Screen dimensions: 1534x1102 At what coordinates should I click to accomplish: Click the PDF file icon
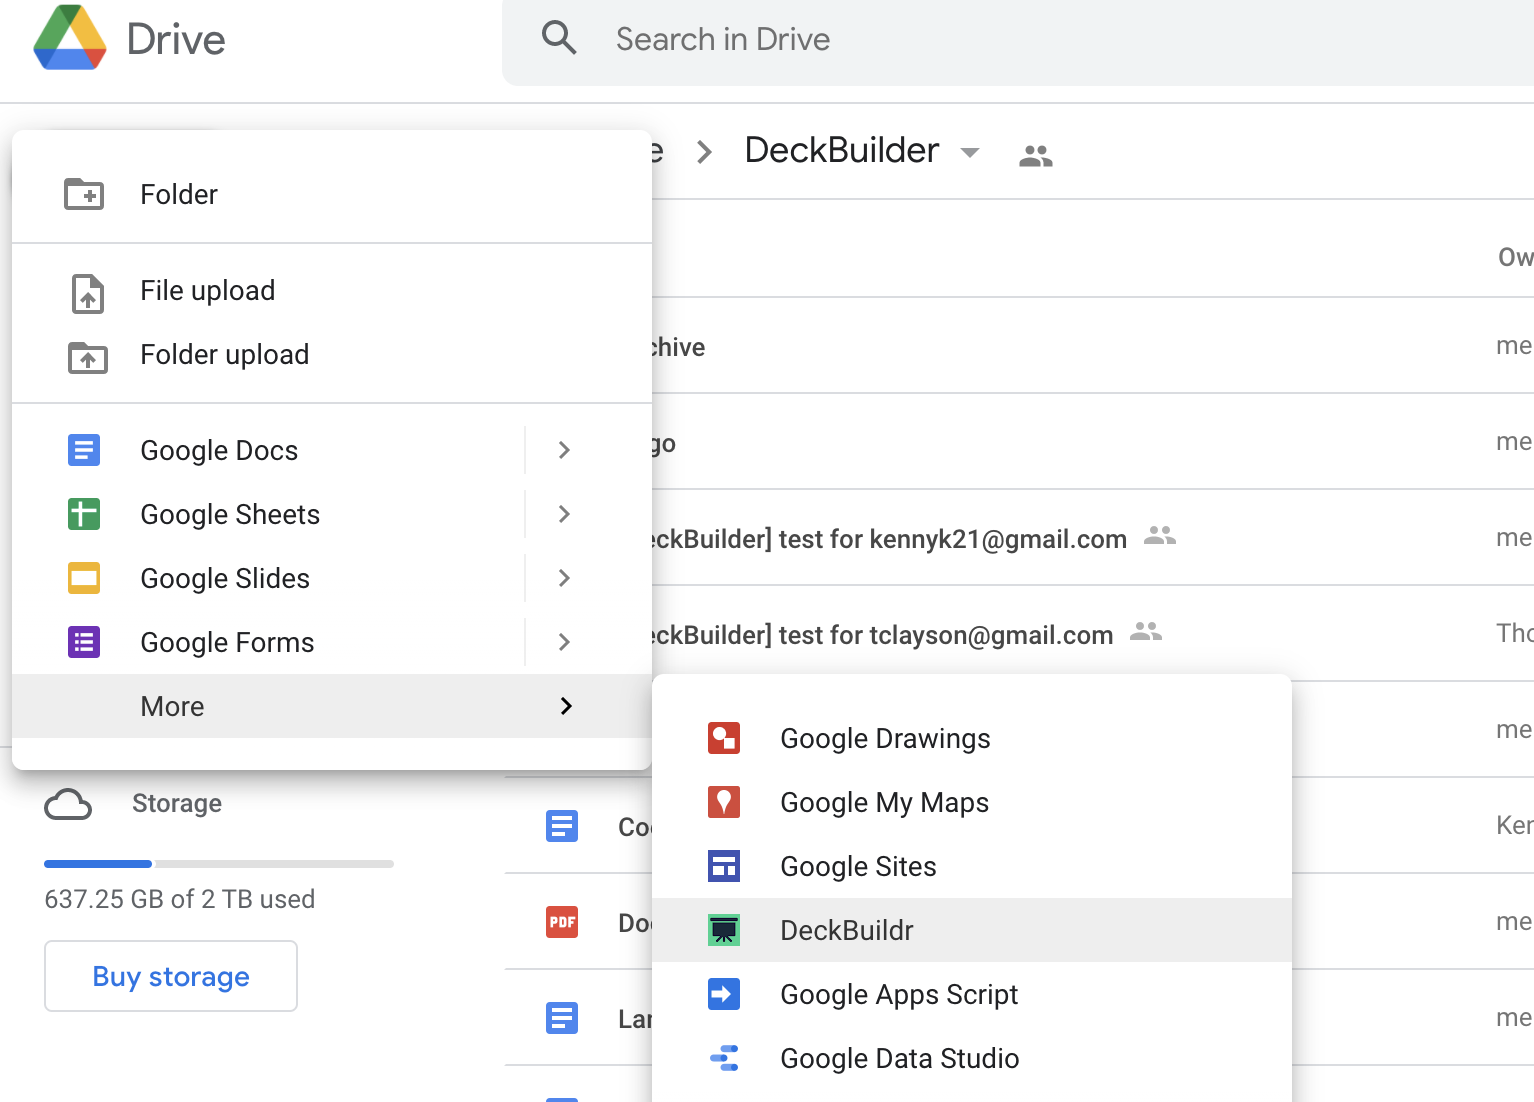tap(562, 922)
